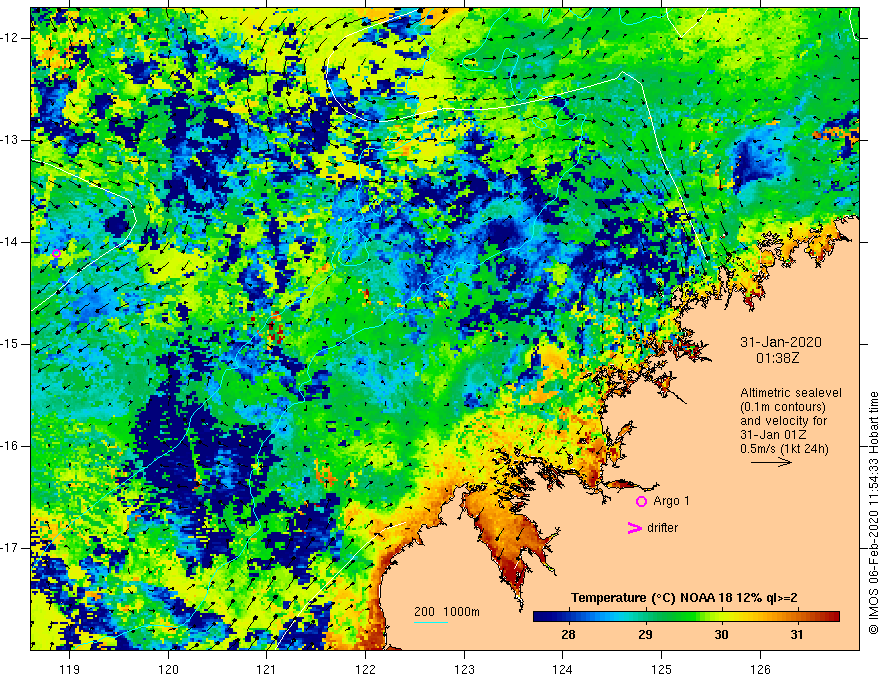Click the 122 longitude axis label
Viewport: 880px width, 680px height.
pyautogui.click(x=365, y=669)
